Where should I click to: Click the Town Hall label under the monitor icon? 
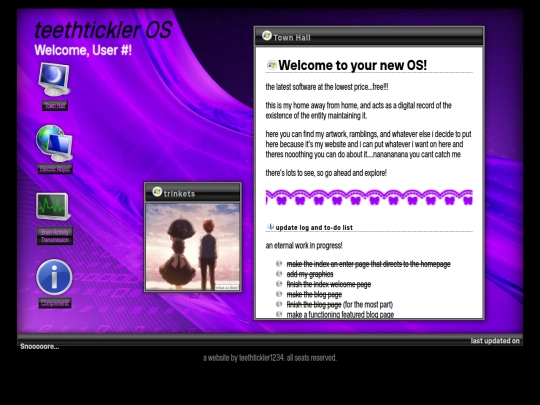point(55,105)
